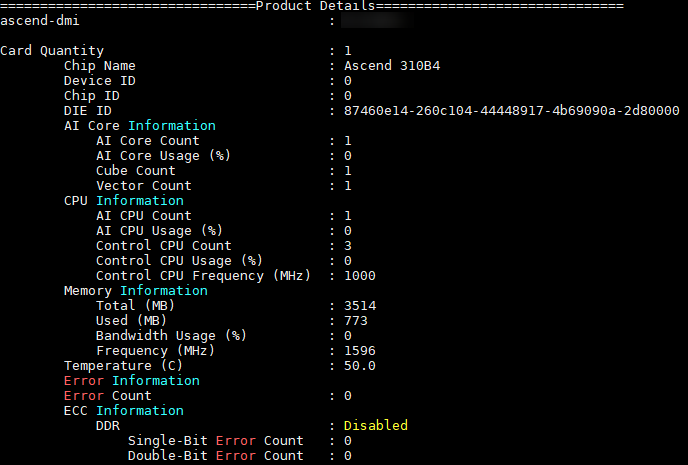Click the 'AI Core Count' row label

click(x=147, y=141)
